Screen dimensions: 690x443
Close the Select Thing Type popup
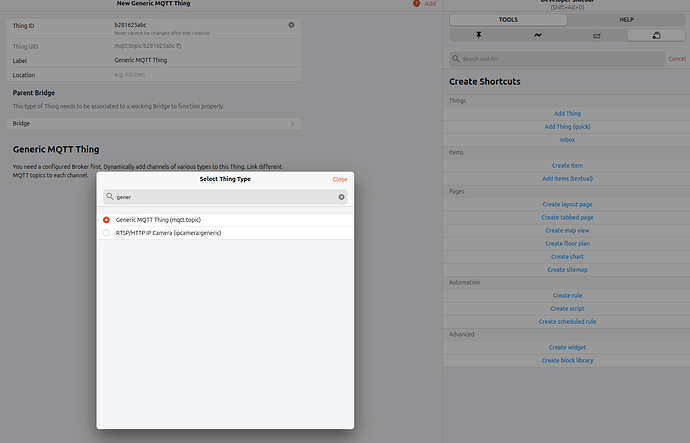pyautogui.click(x=340, y=179)
